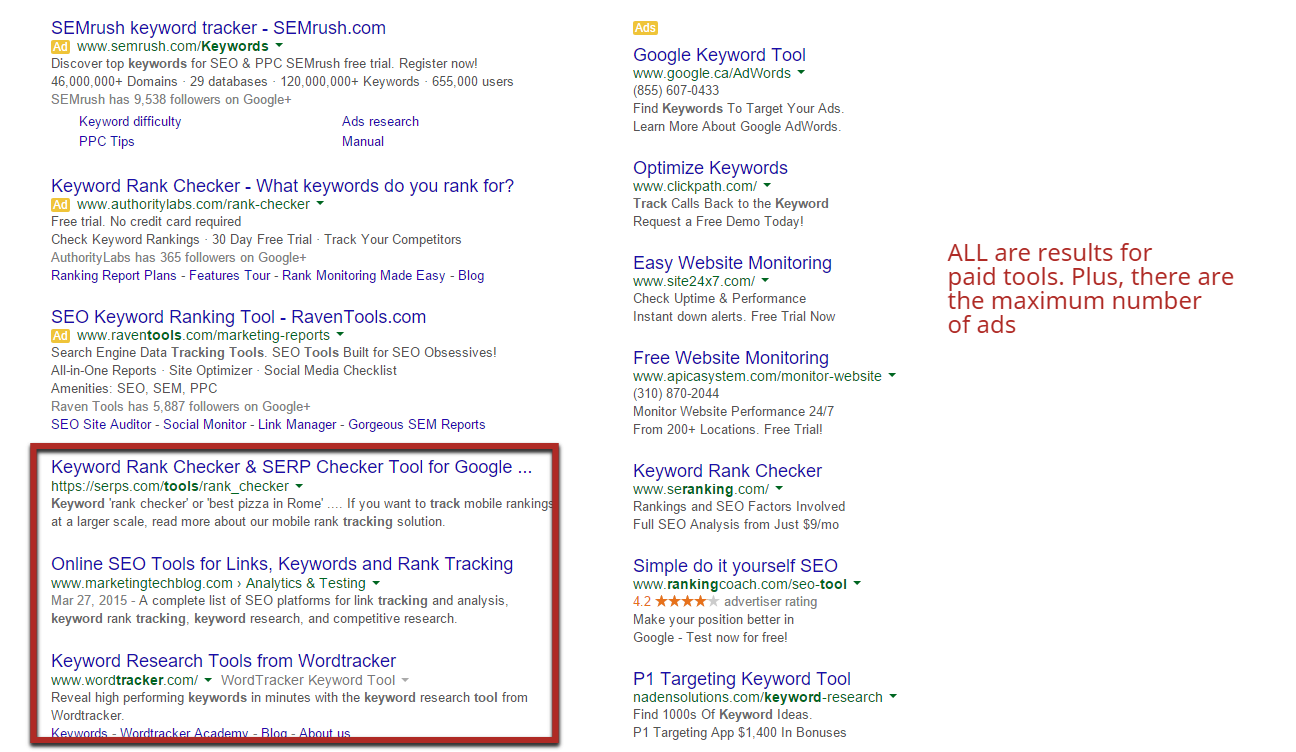Viewport: 1296px width, 752px height.
Task: Open the SEMrush keyword tracker ad title
Action: (218, 28)
